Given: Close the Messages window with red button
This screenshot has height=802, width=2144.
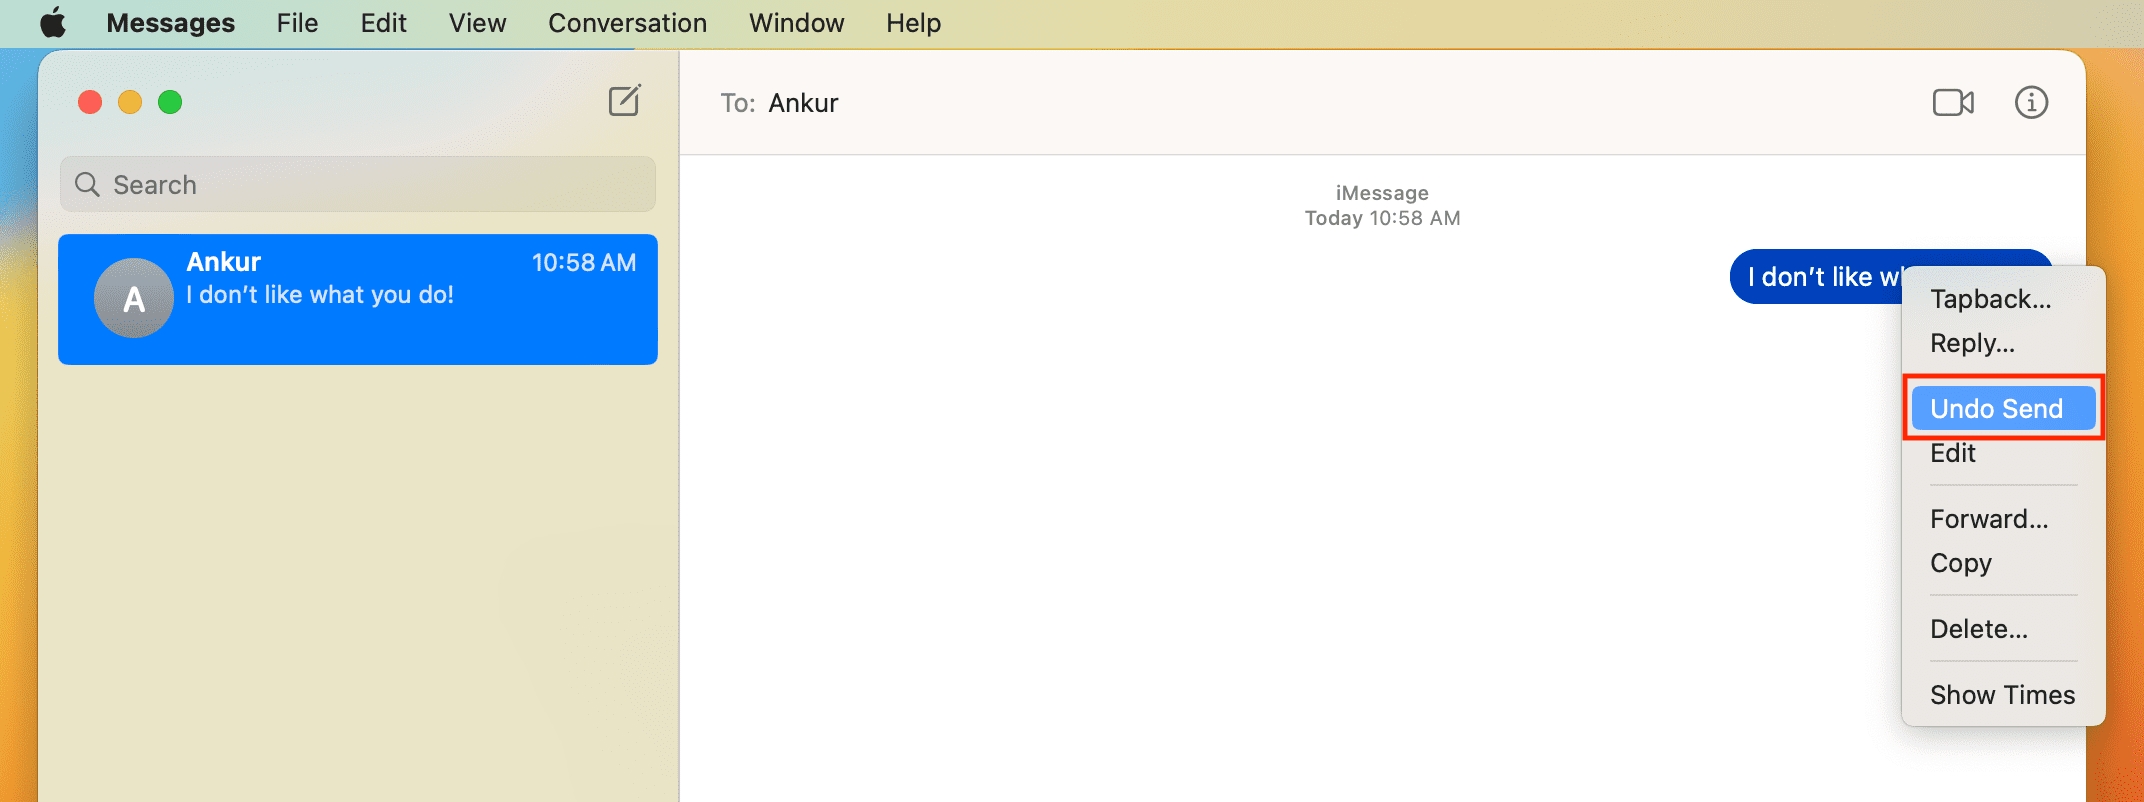Looking at the screenshot, I should (90, 102).
